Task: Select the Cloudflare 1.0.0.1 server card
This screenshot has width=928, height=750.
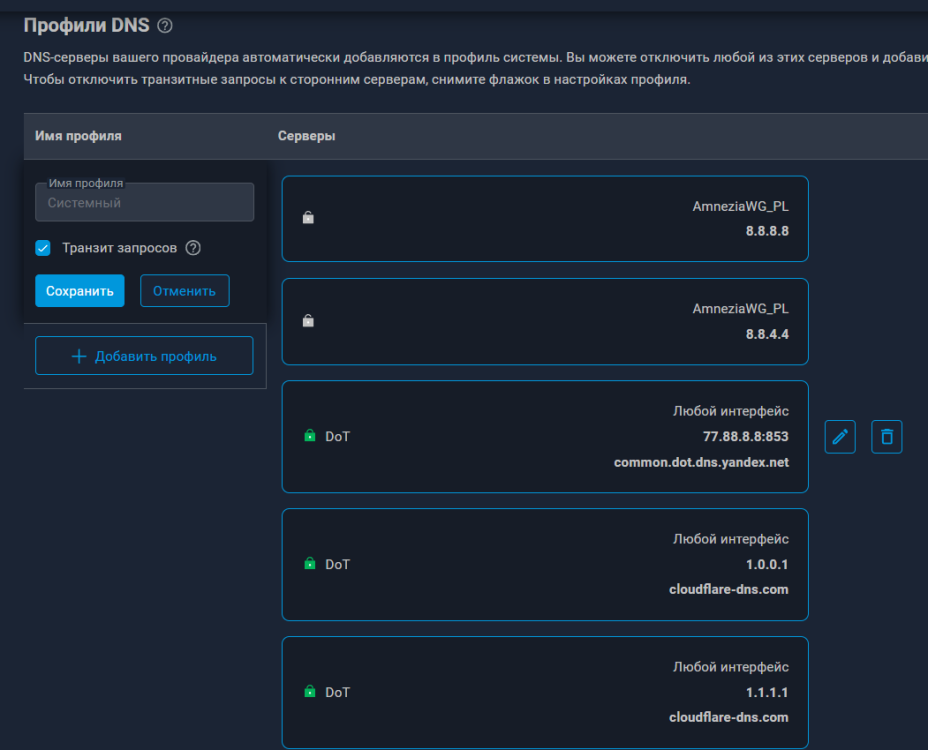Action: (544, 564)
